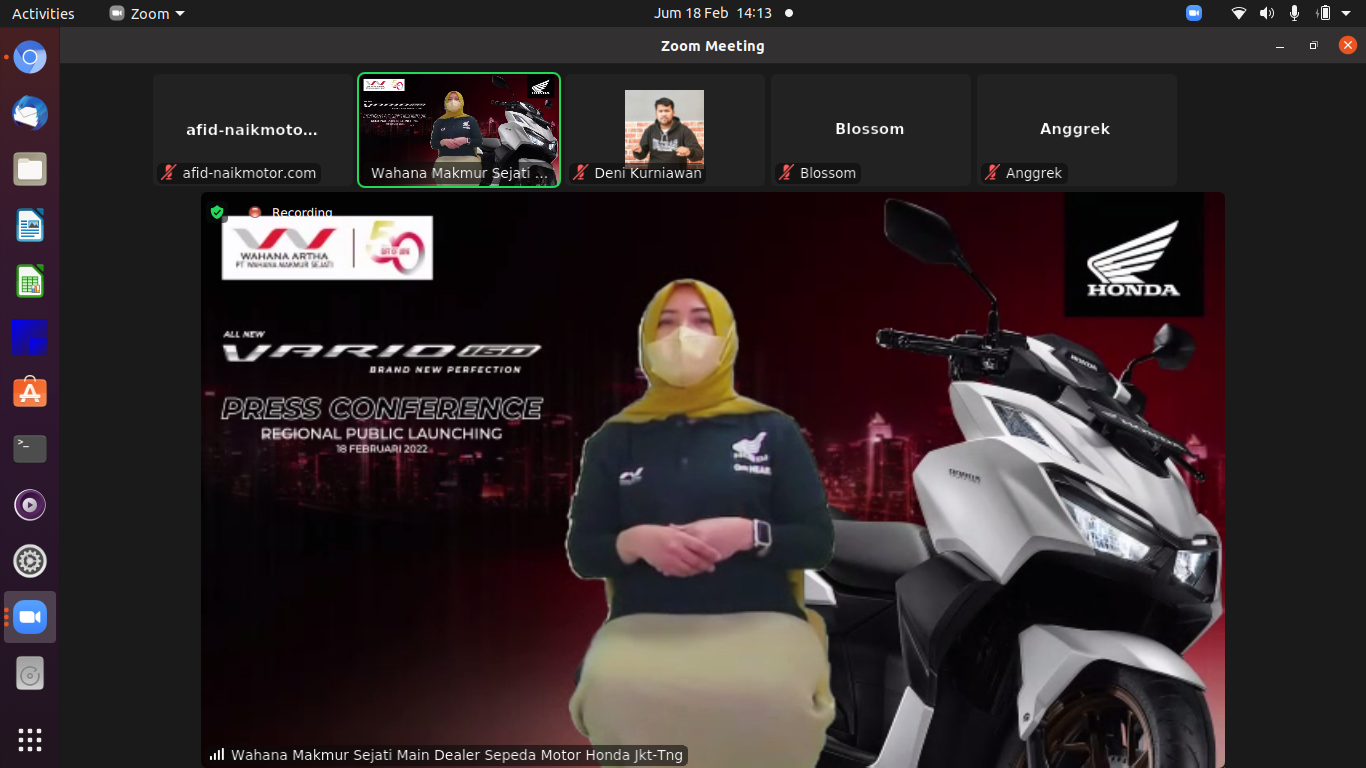Click the Wi-Fi network icon in top bar
The image size is (1366, 768).
[1239, 13]
